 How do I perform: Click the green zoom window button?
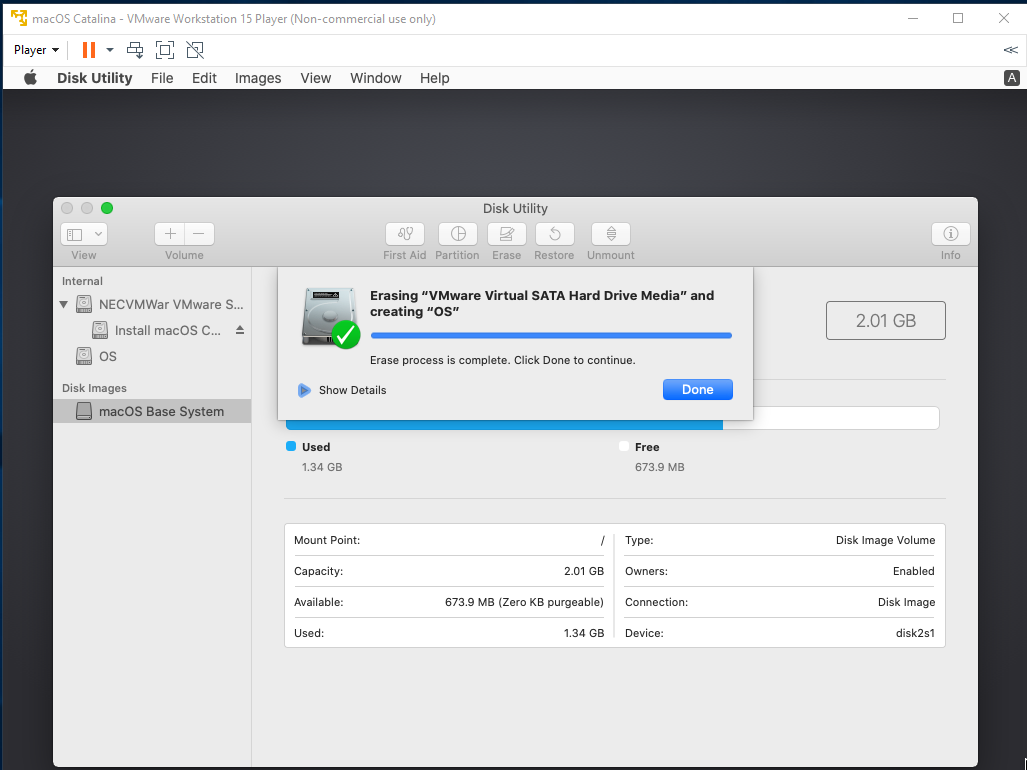coord(107,208)
